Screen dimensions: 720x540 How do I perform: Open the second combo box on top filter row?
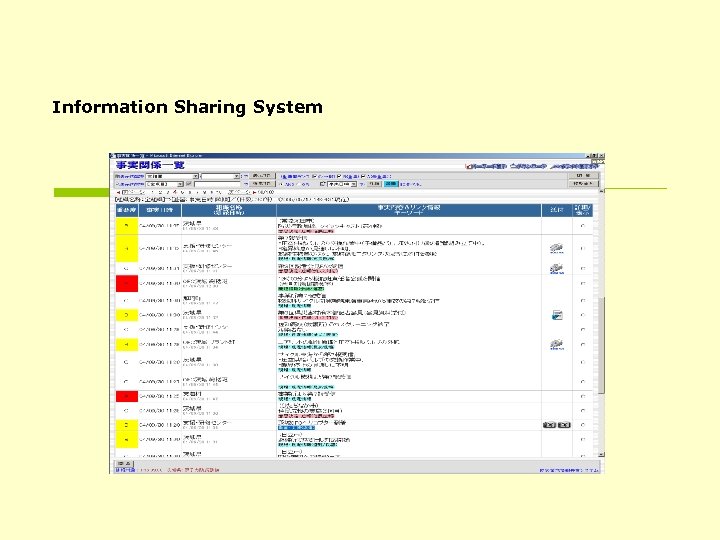[x=220, y=176]
